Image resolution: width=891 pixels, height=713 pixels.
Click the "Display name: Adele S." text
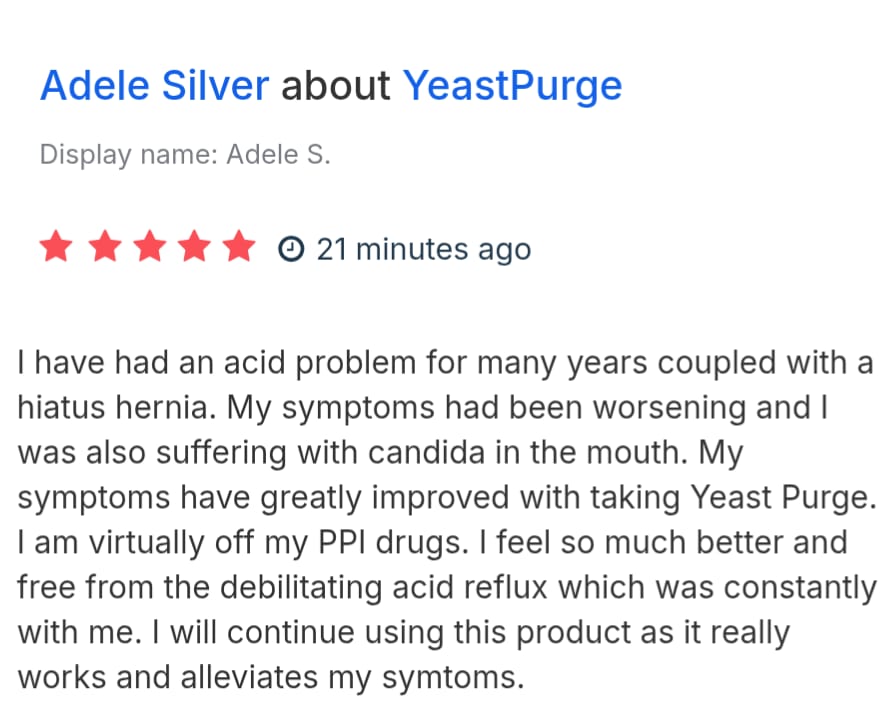185,155
